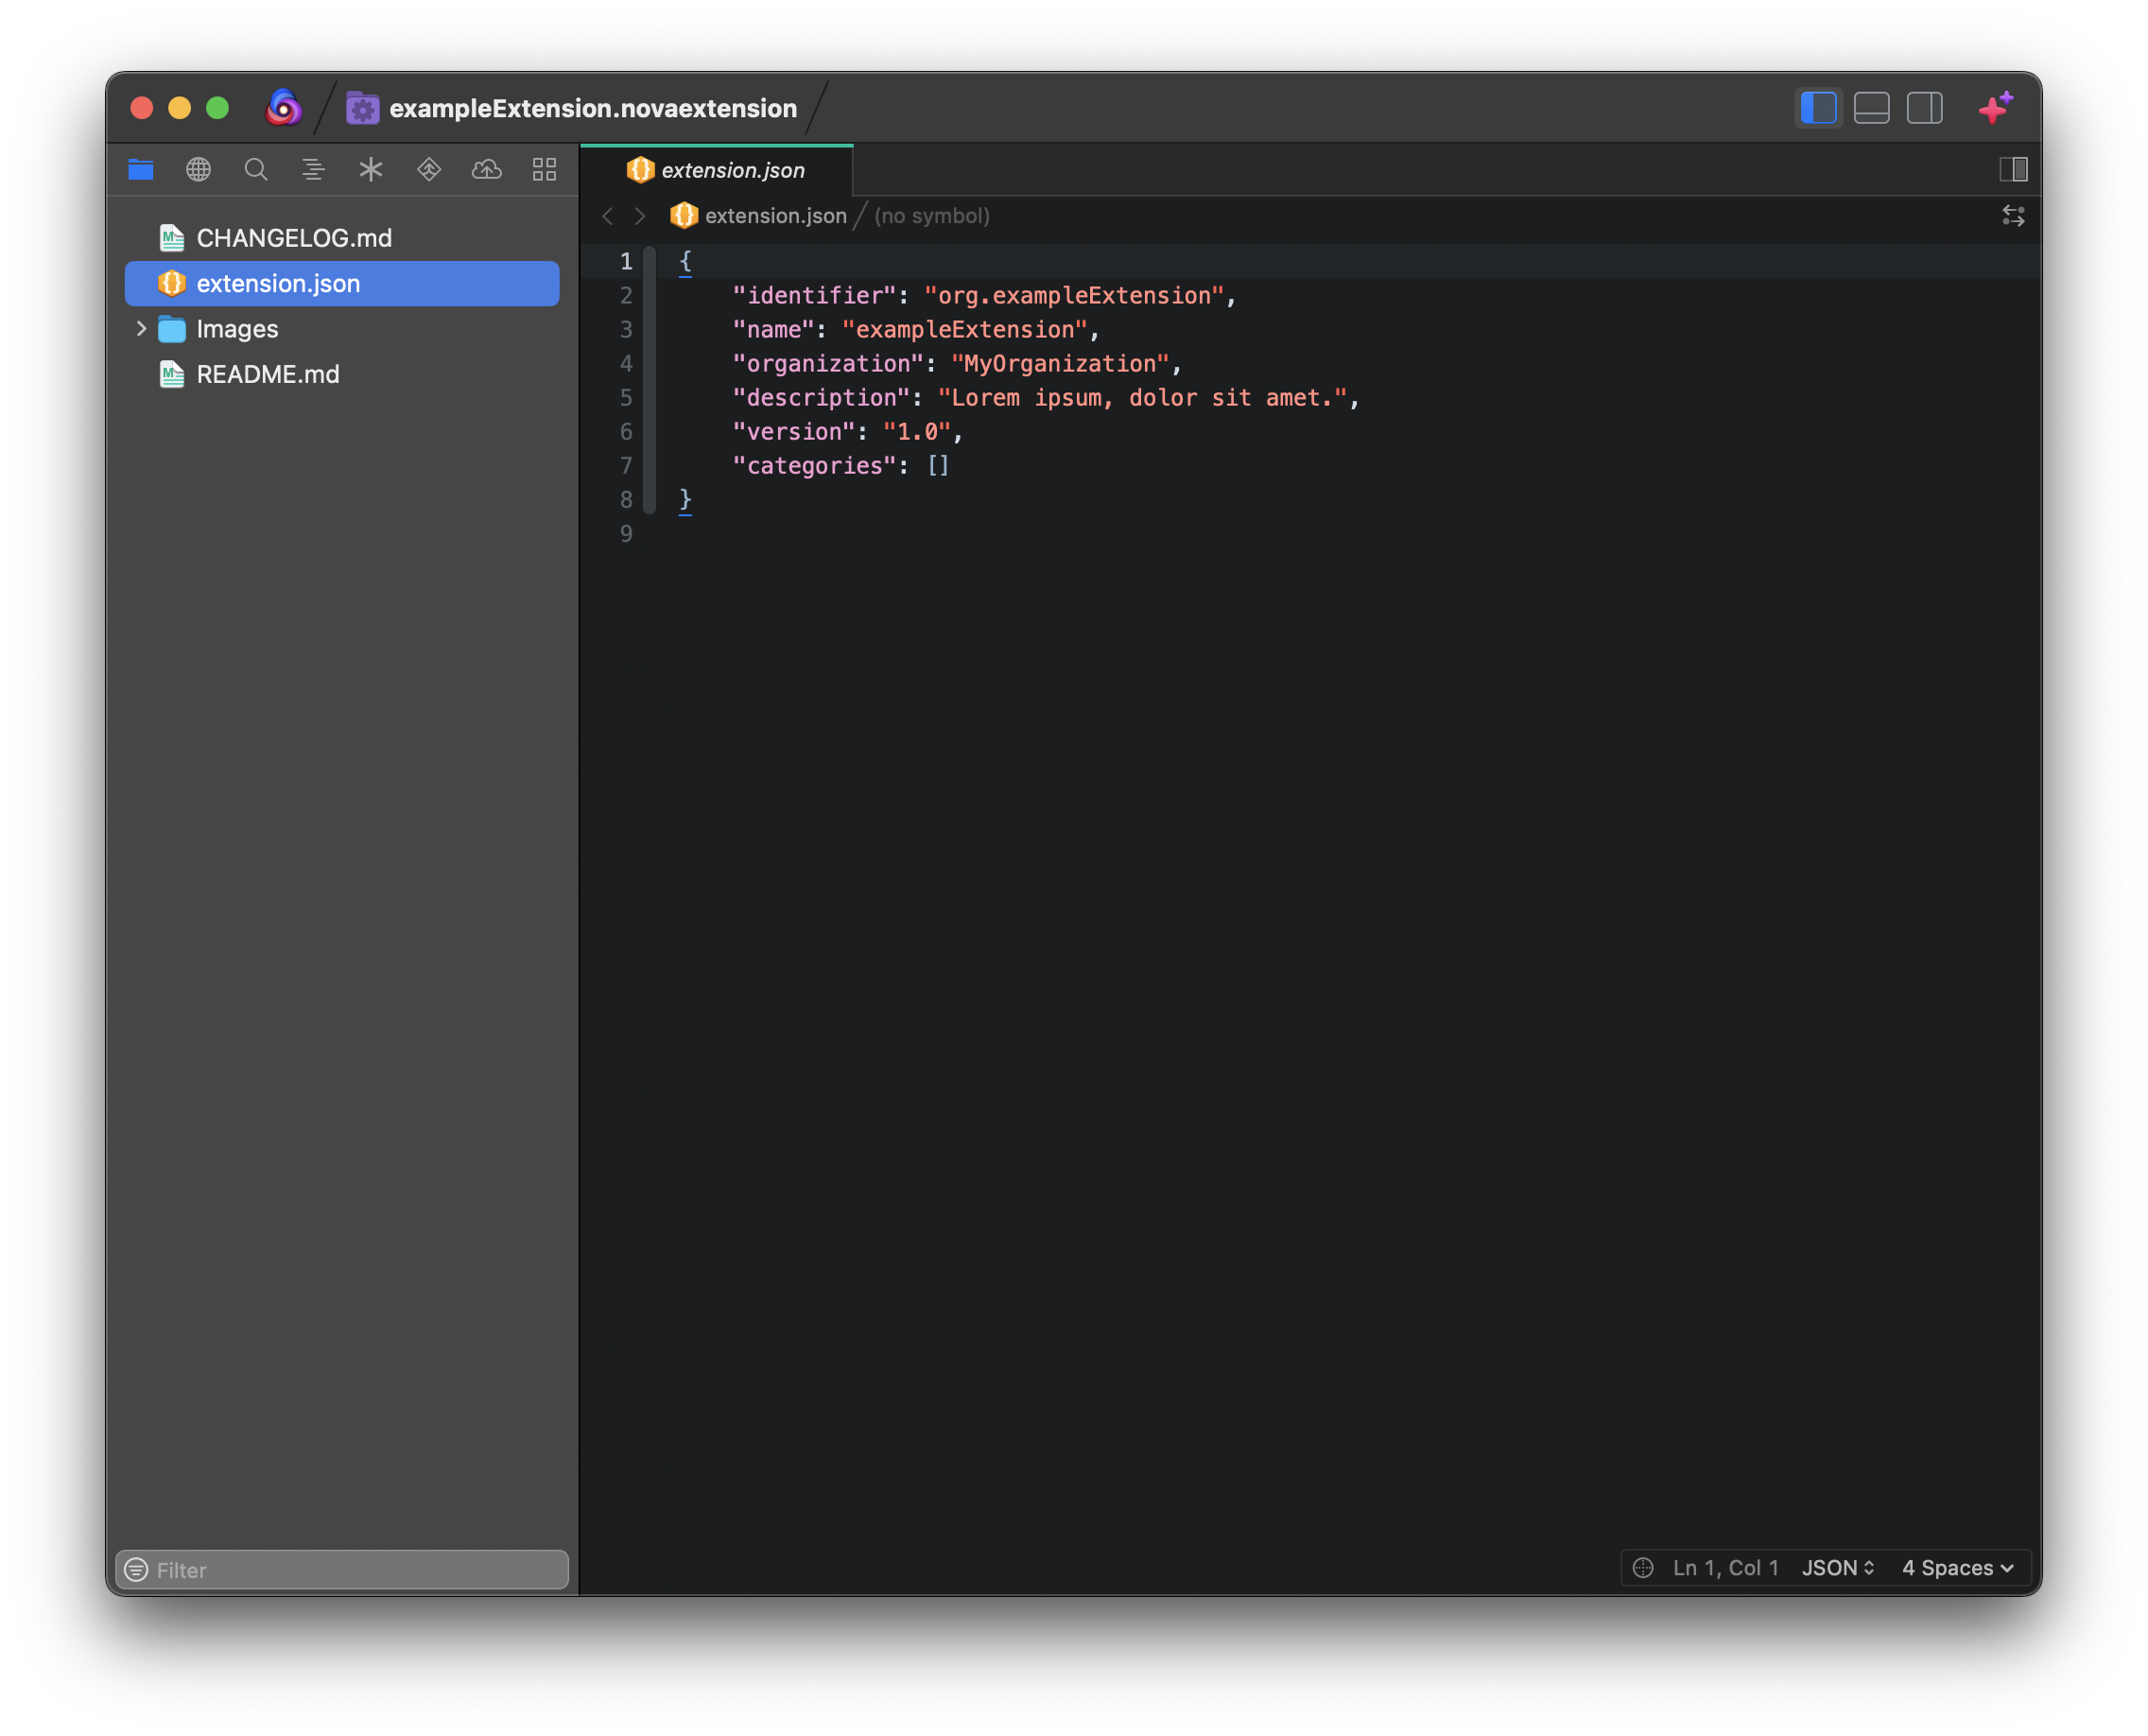This screenshot has height=1736, width=2148.
Task: Split the editor pane
Action: coord(2013,170)
